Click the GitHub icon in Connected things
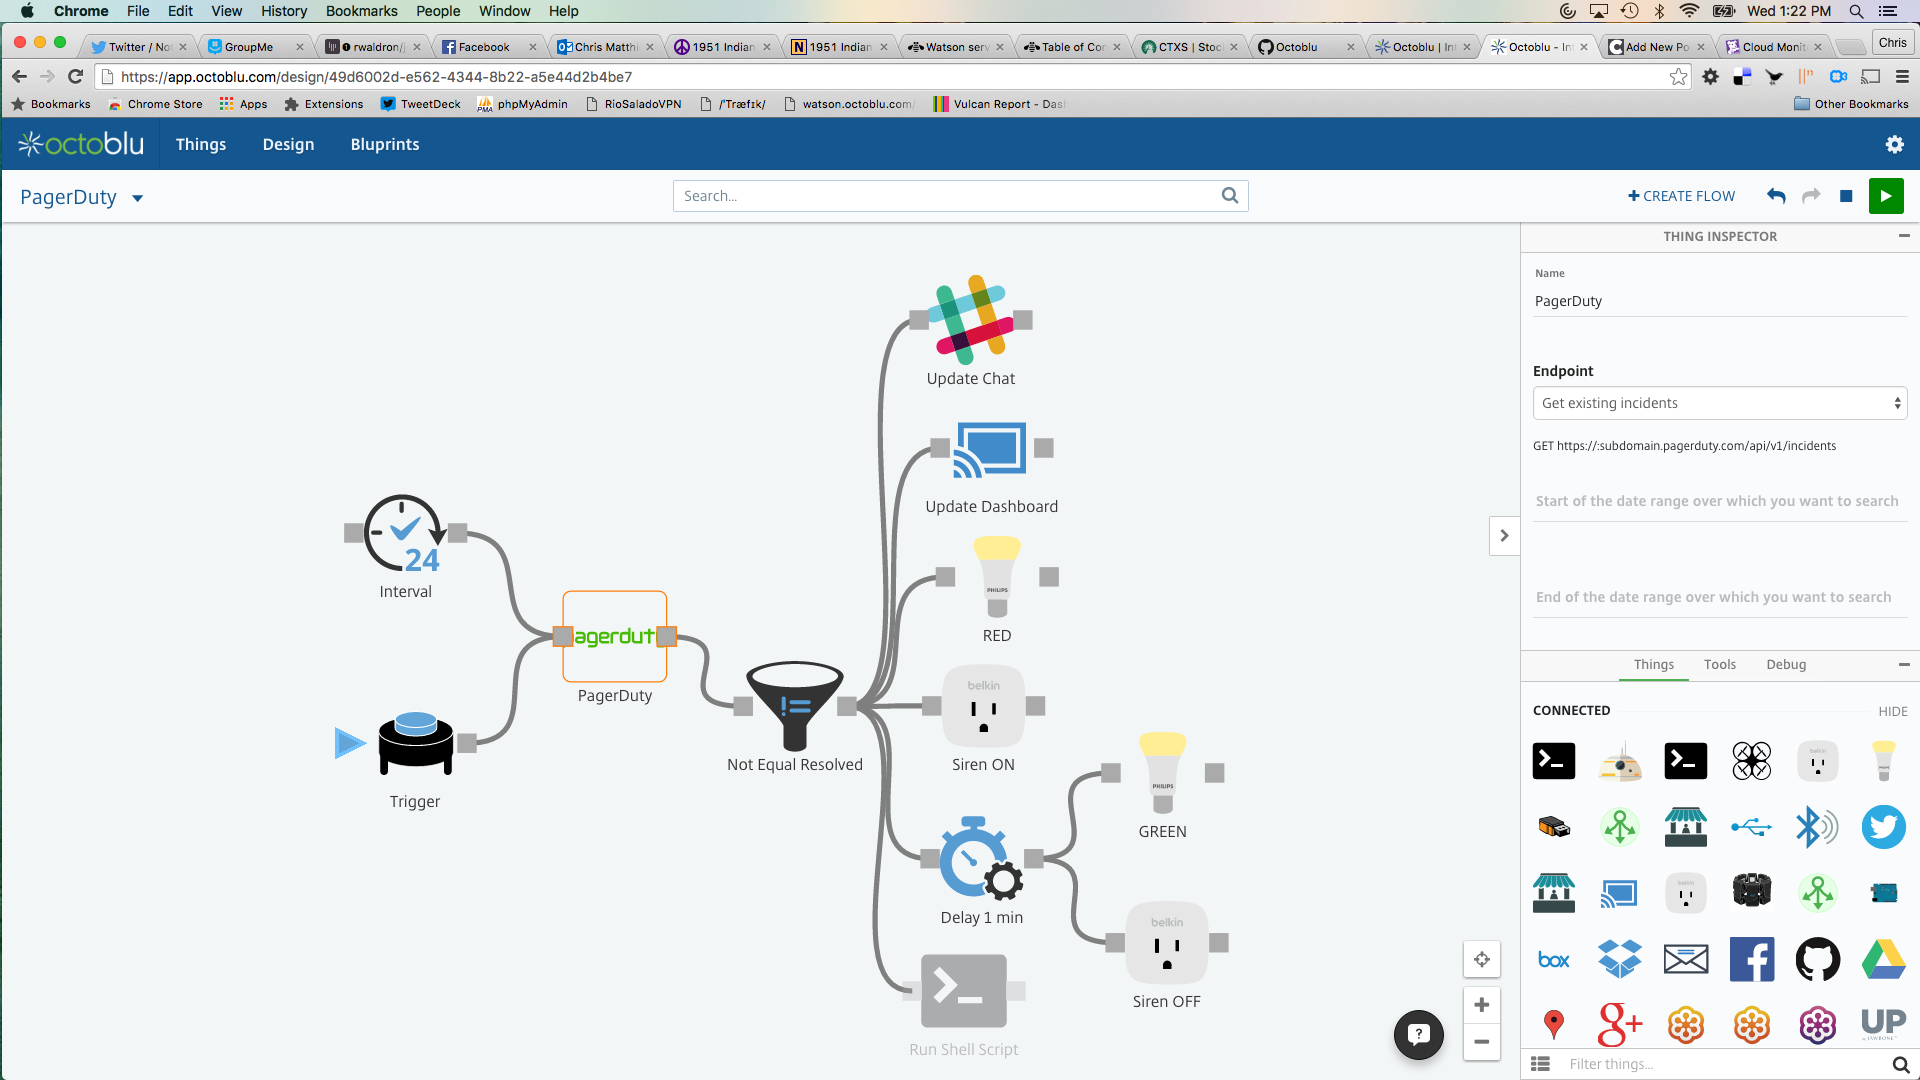This screenshot has width=1920, height=1080. click(1817, 960)
